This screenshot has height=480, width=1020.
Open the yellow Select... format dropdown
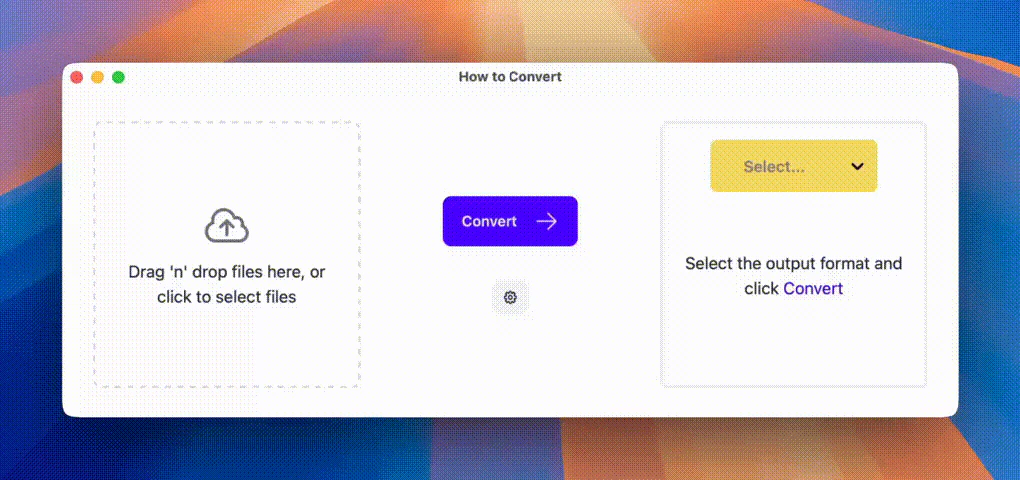pyautogui.click(x=793, y=166)
